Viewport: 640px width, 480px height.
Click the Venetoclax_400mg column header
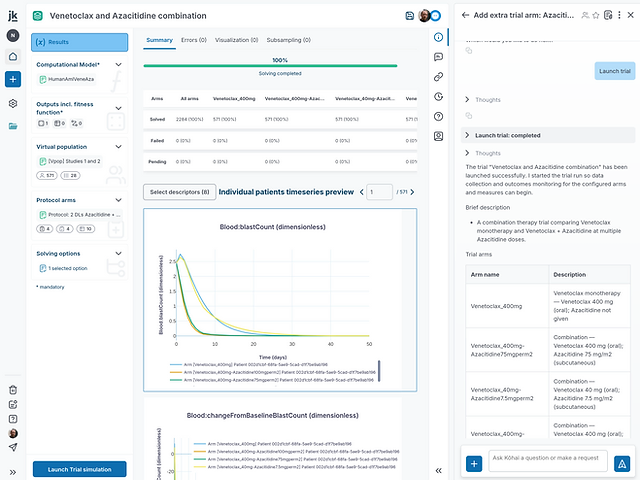tap(234, 99)
